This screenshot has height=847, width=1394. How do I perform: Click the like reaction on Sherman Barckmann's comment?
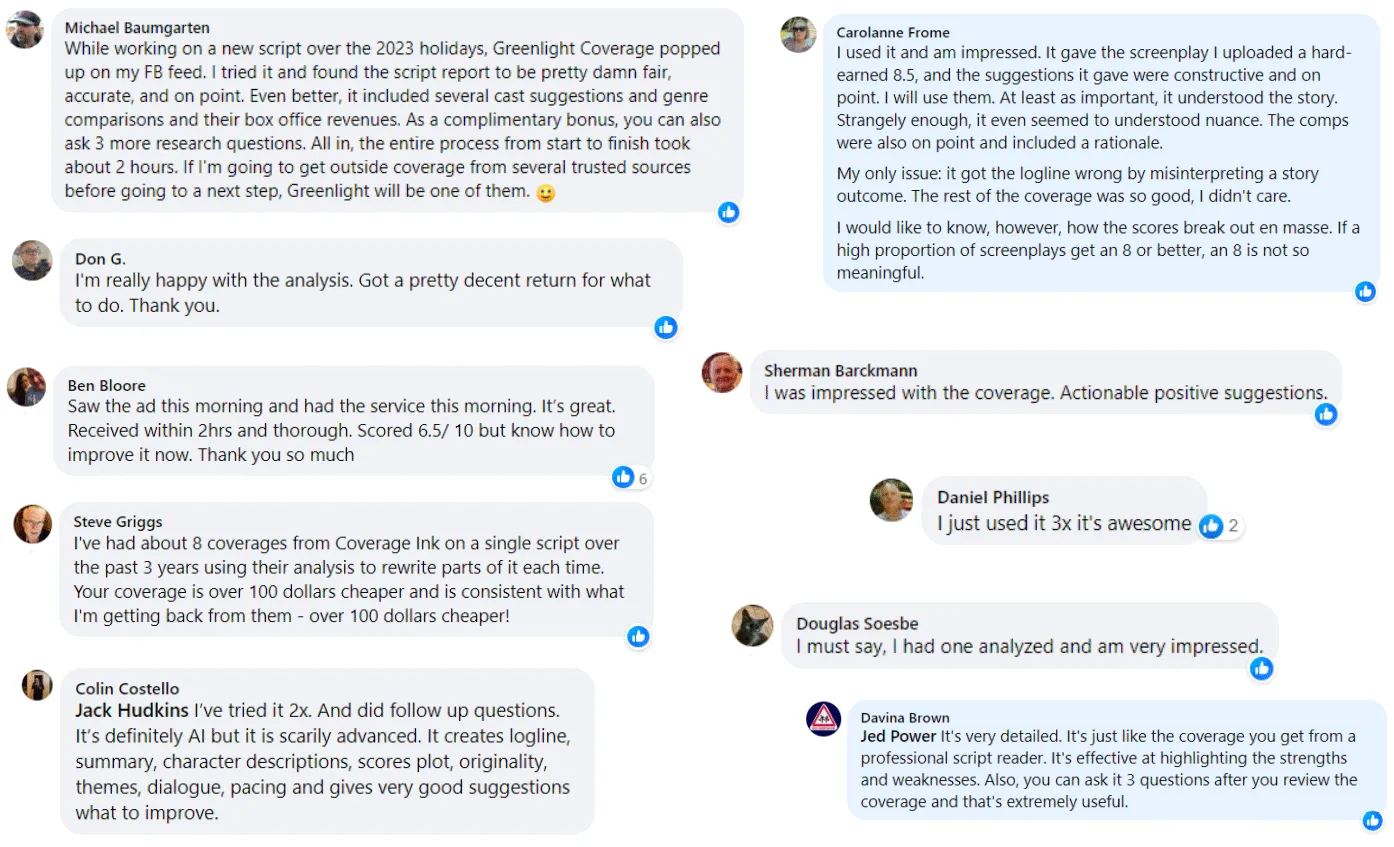point(1326,414)
